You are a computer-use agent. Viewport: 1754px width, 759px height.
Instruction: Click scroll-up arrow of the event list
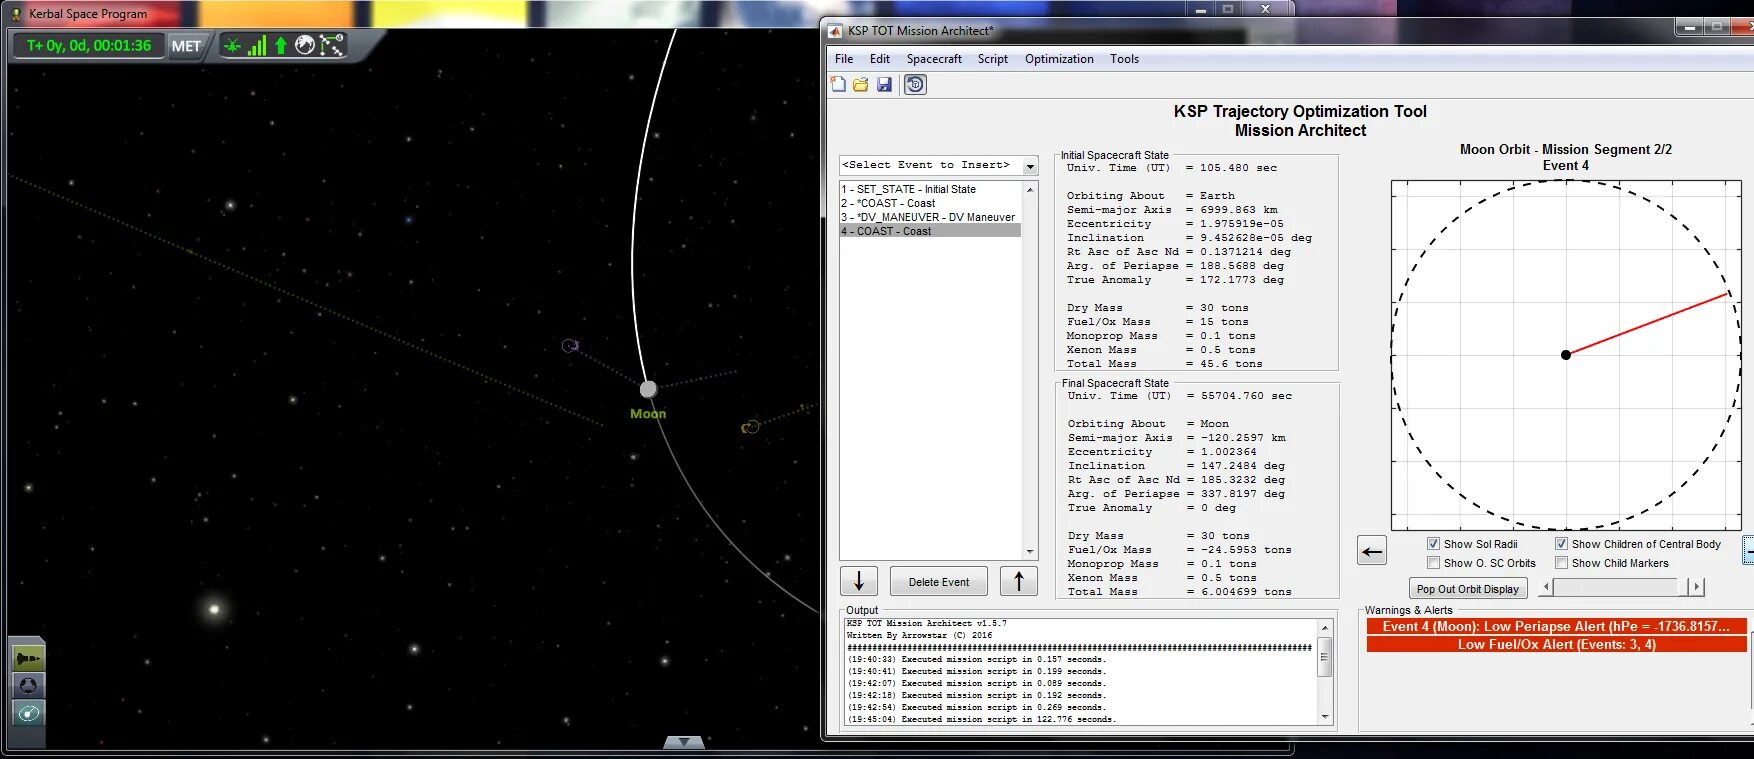click(x=1030, y=188)
